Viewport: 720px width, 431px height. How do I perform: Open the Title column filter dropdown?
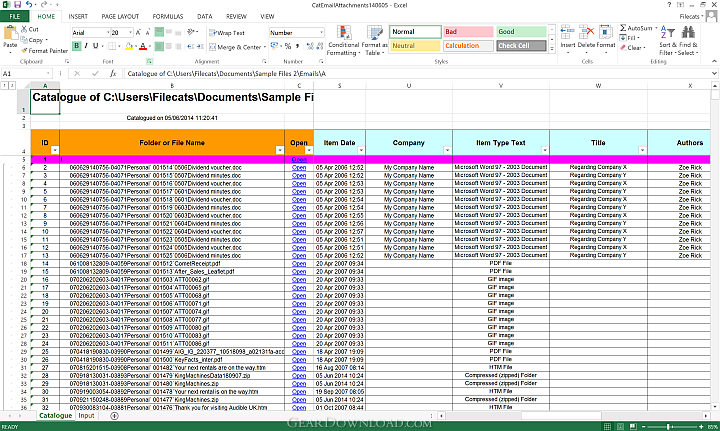coord(642,150)
